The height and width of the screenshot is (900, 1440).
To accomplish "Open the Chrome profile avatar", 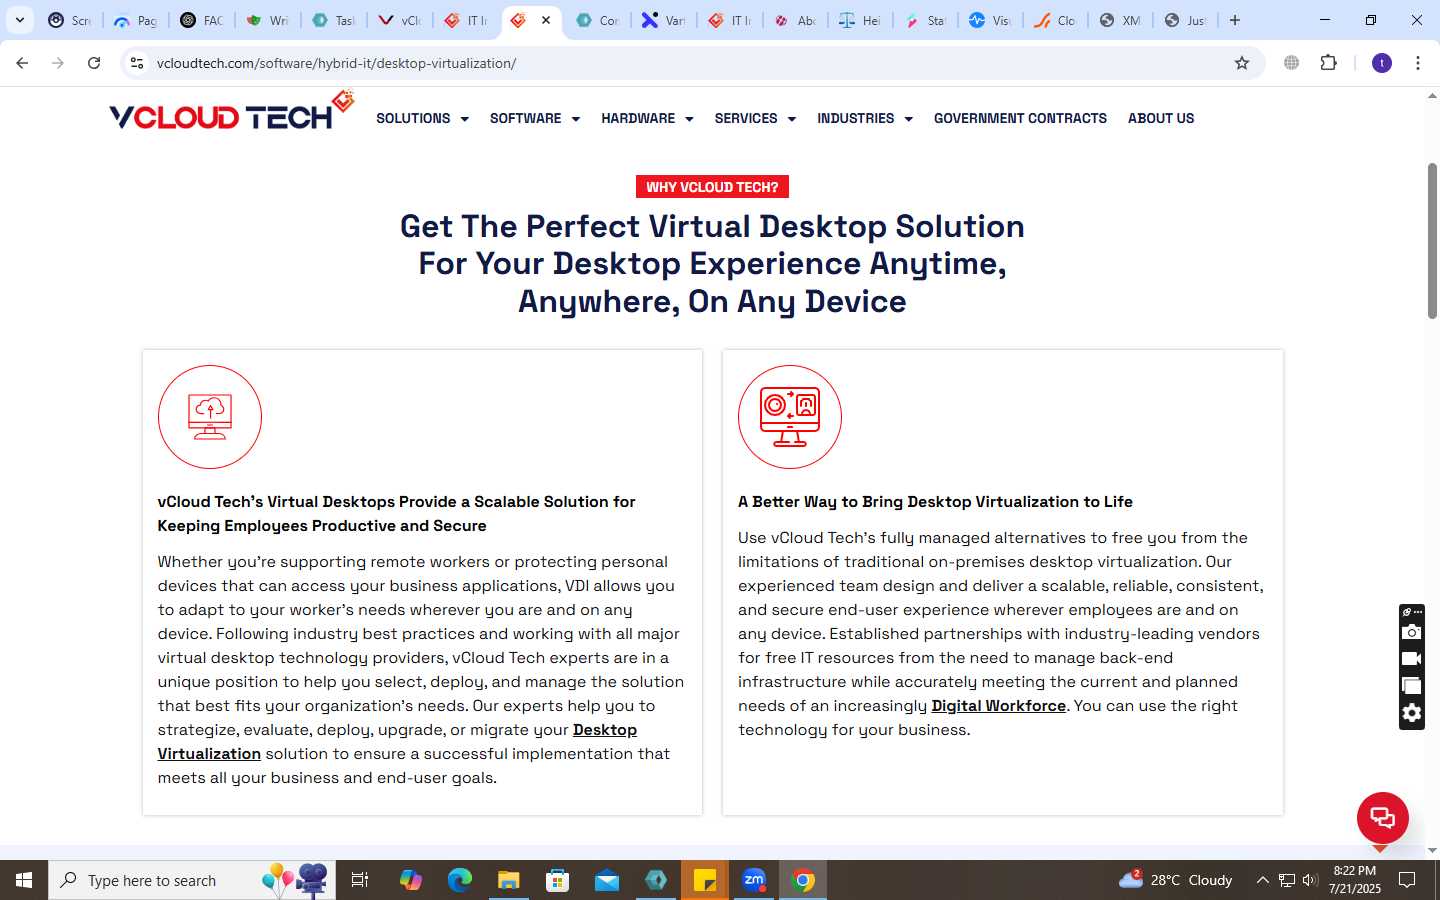I will click(x=1382, y=63).
